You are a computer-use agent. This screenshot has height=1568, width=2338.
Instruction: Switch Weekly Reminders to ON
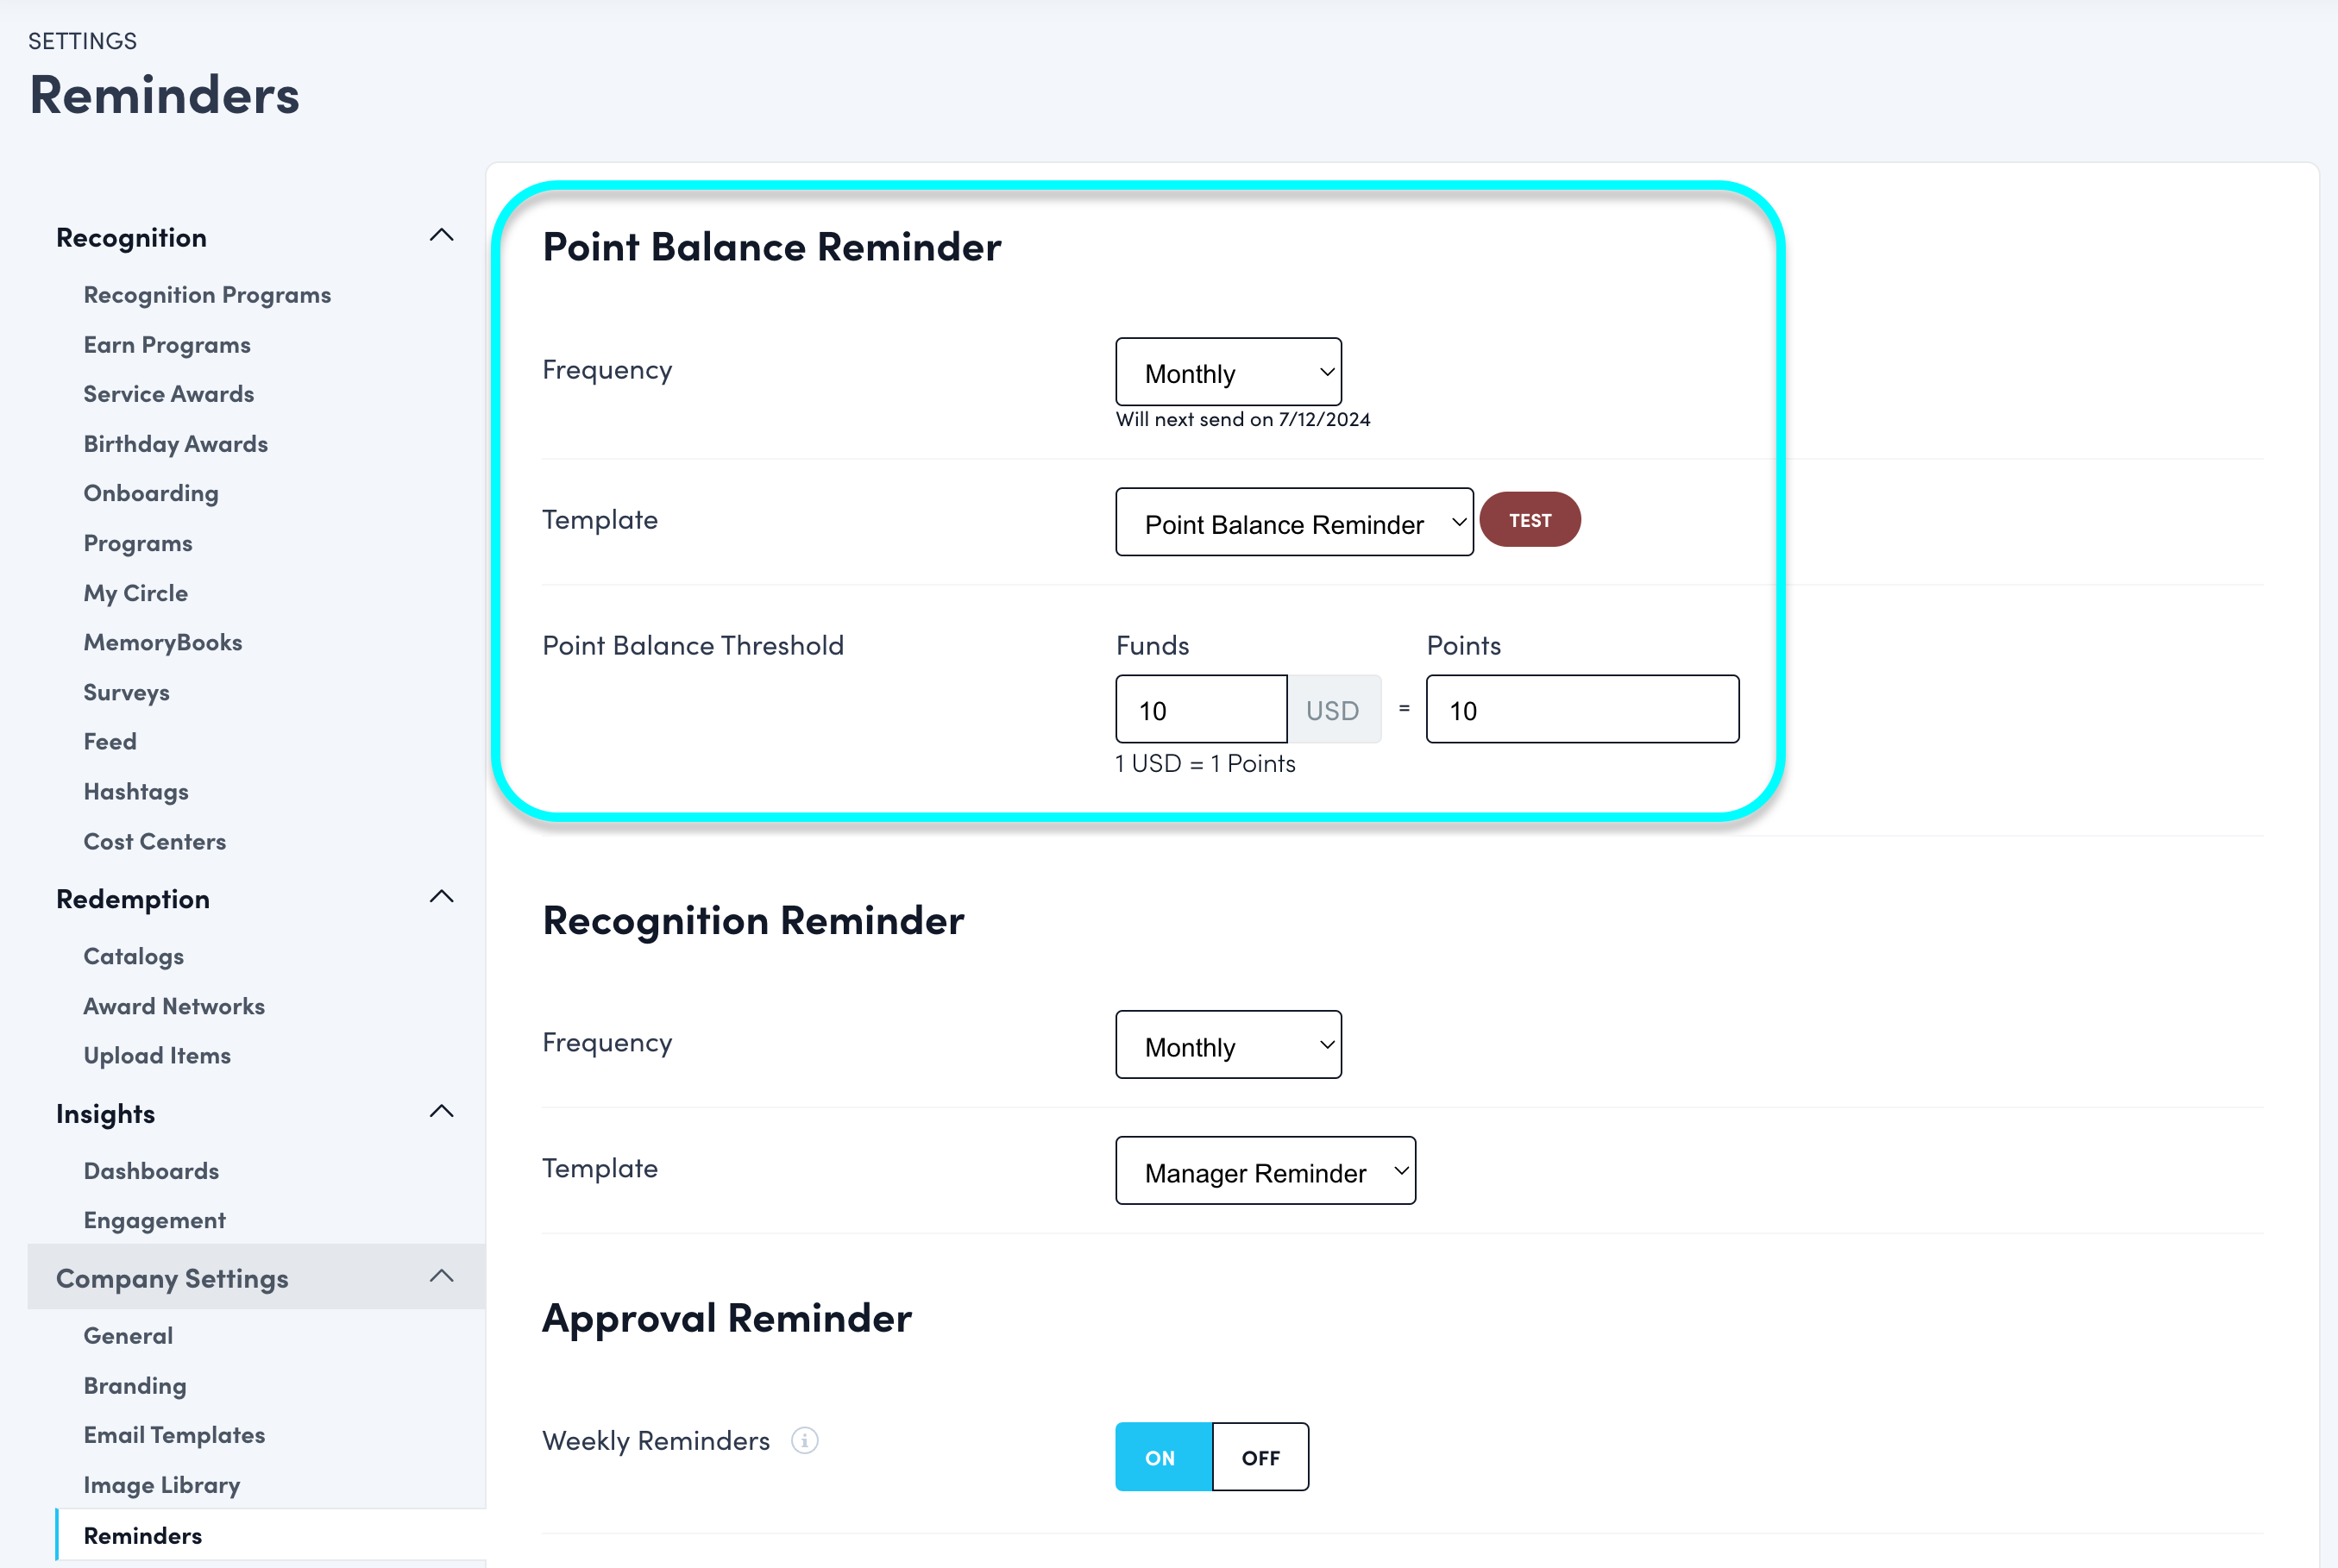[x=1161, y=1456]
